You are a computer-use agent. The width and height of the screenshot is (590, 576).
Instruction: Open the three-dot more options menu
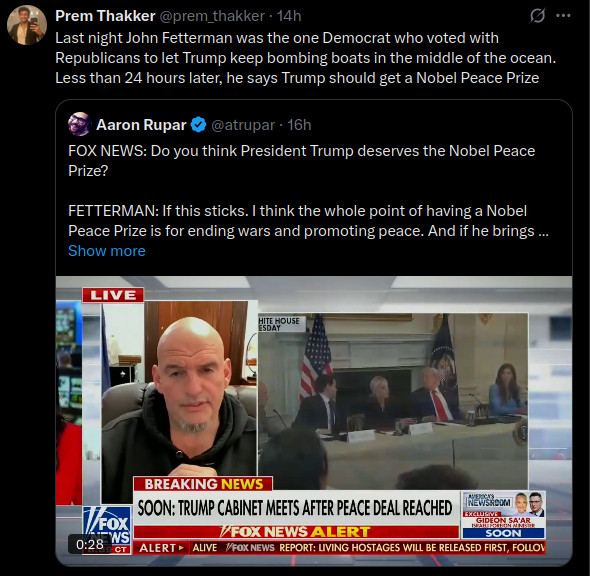point(563,16)
